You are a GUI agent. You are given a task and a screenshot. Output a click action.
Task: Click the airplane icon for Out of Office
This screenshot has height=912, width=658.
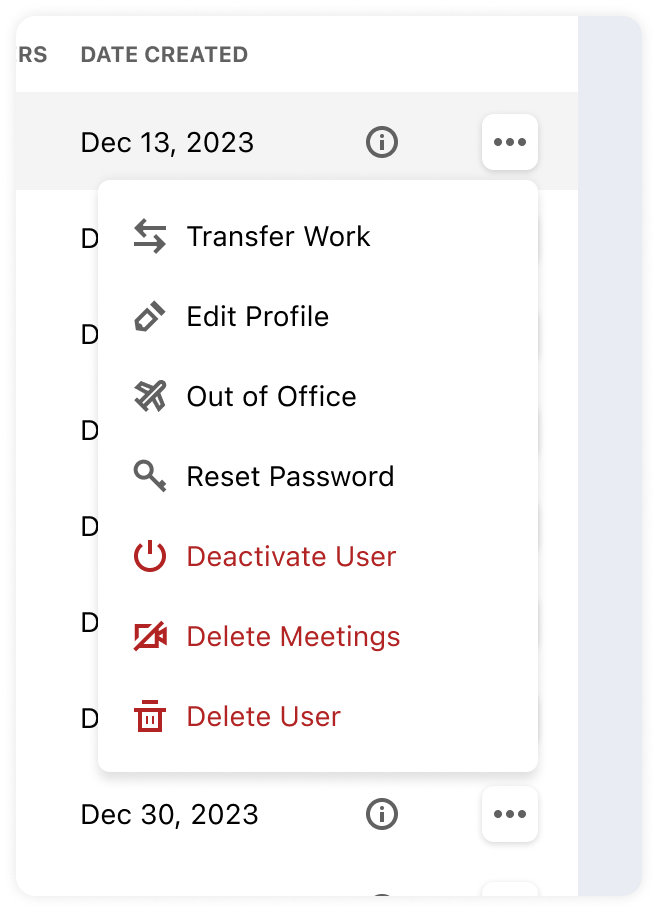pos(148,396)
